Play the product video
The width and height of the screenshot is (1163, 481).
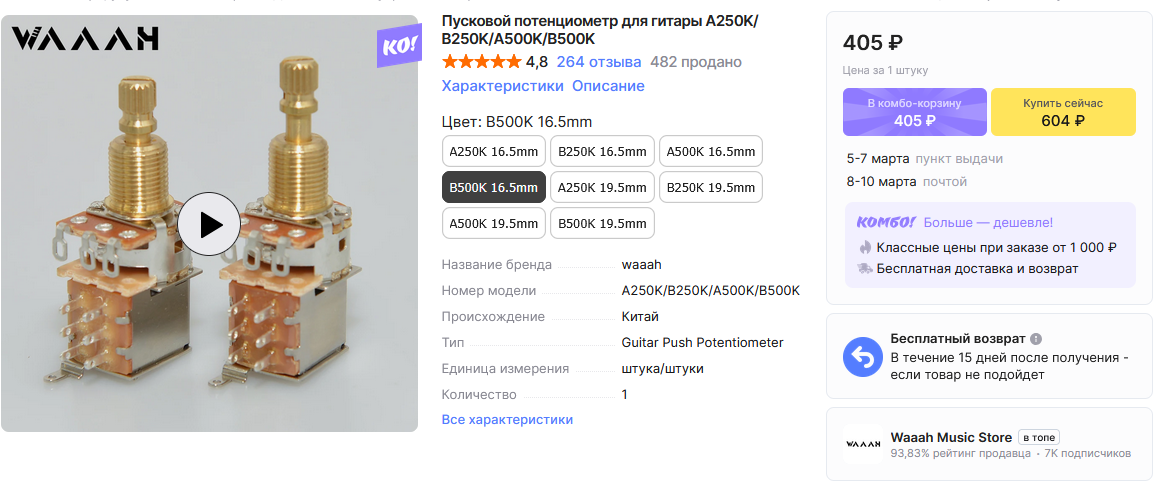coord(209,224)
